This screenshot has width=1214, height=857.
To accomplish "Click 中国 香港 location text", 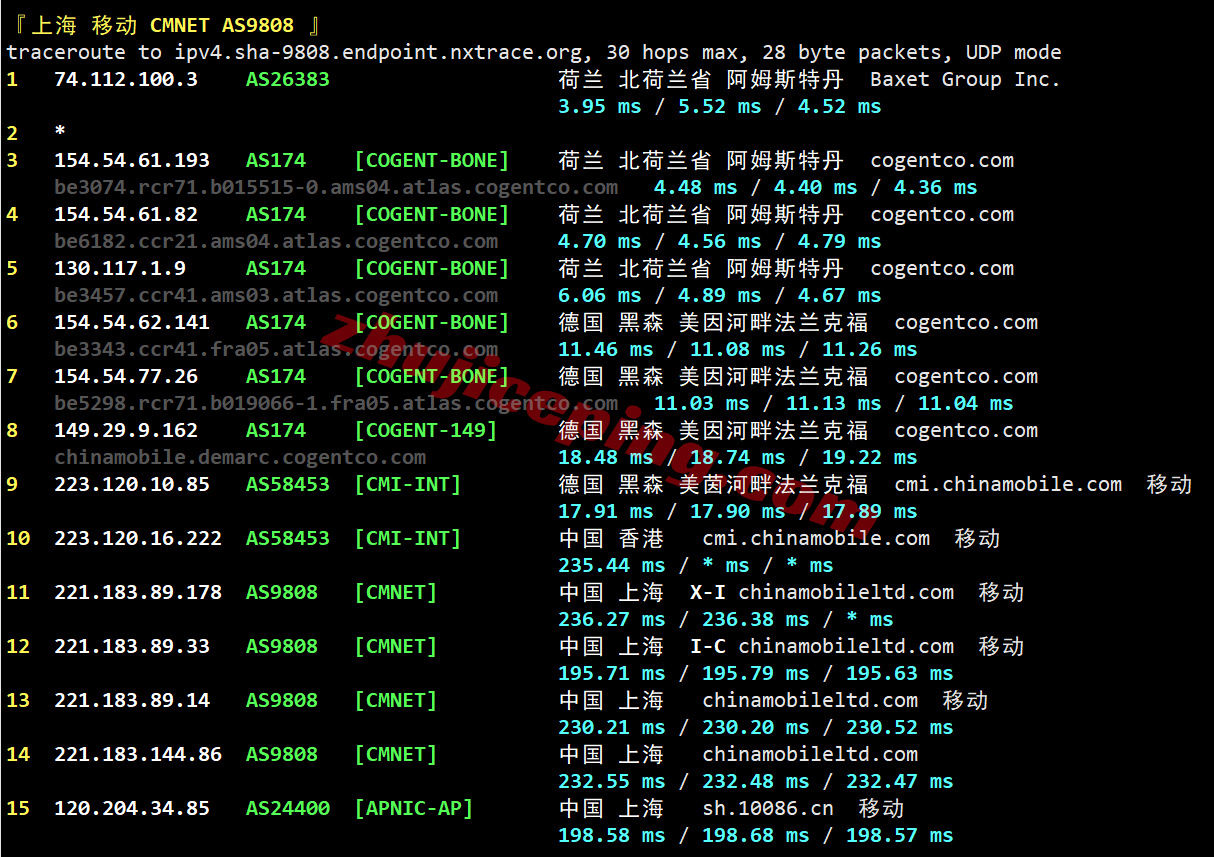I will pos(611,538).
